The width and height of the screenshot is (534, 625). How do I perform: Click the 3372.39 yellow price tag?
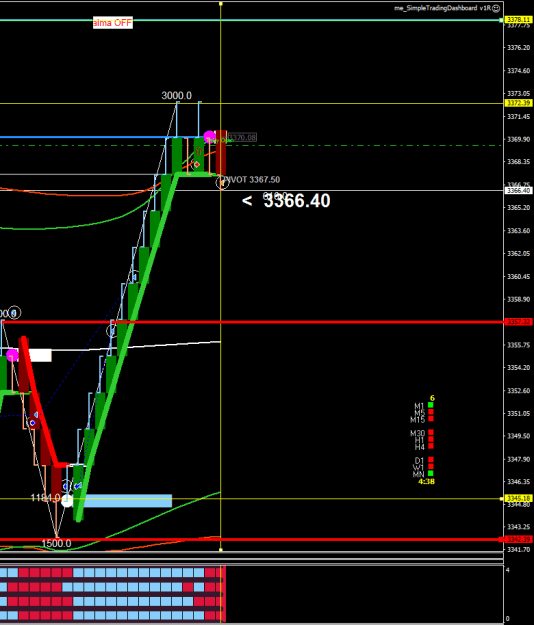518,103
